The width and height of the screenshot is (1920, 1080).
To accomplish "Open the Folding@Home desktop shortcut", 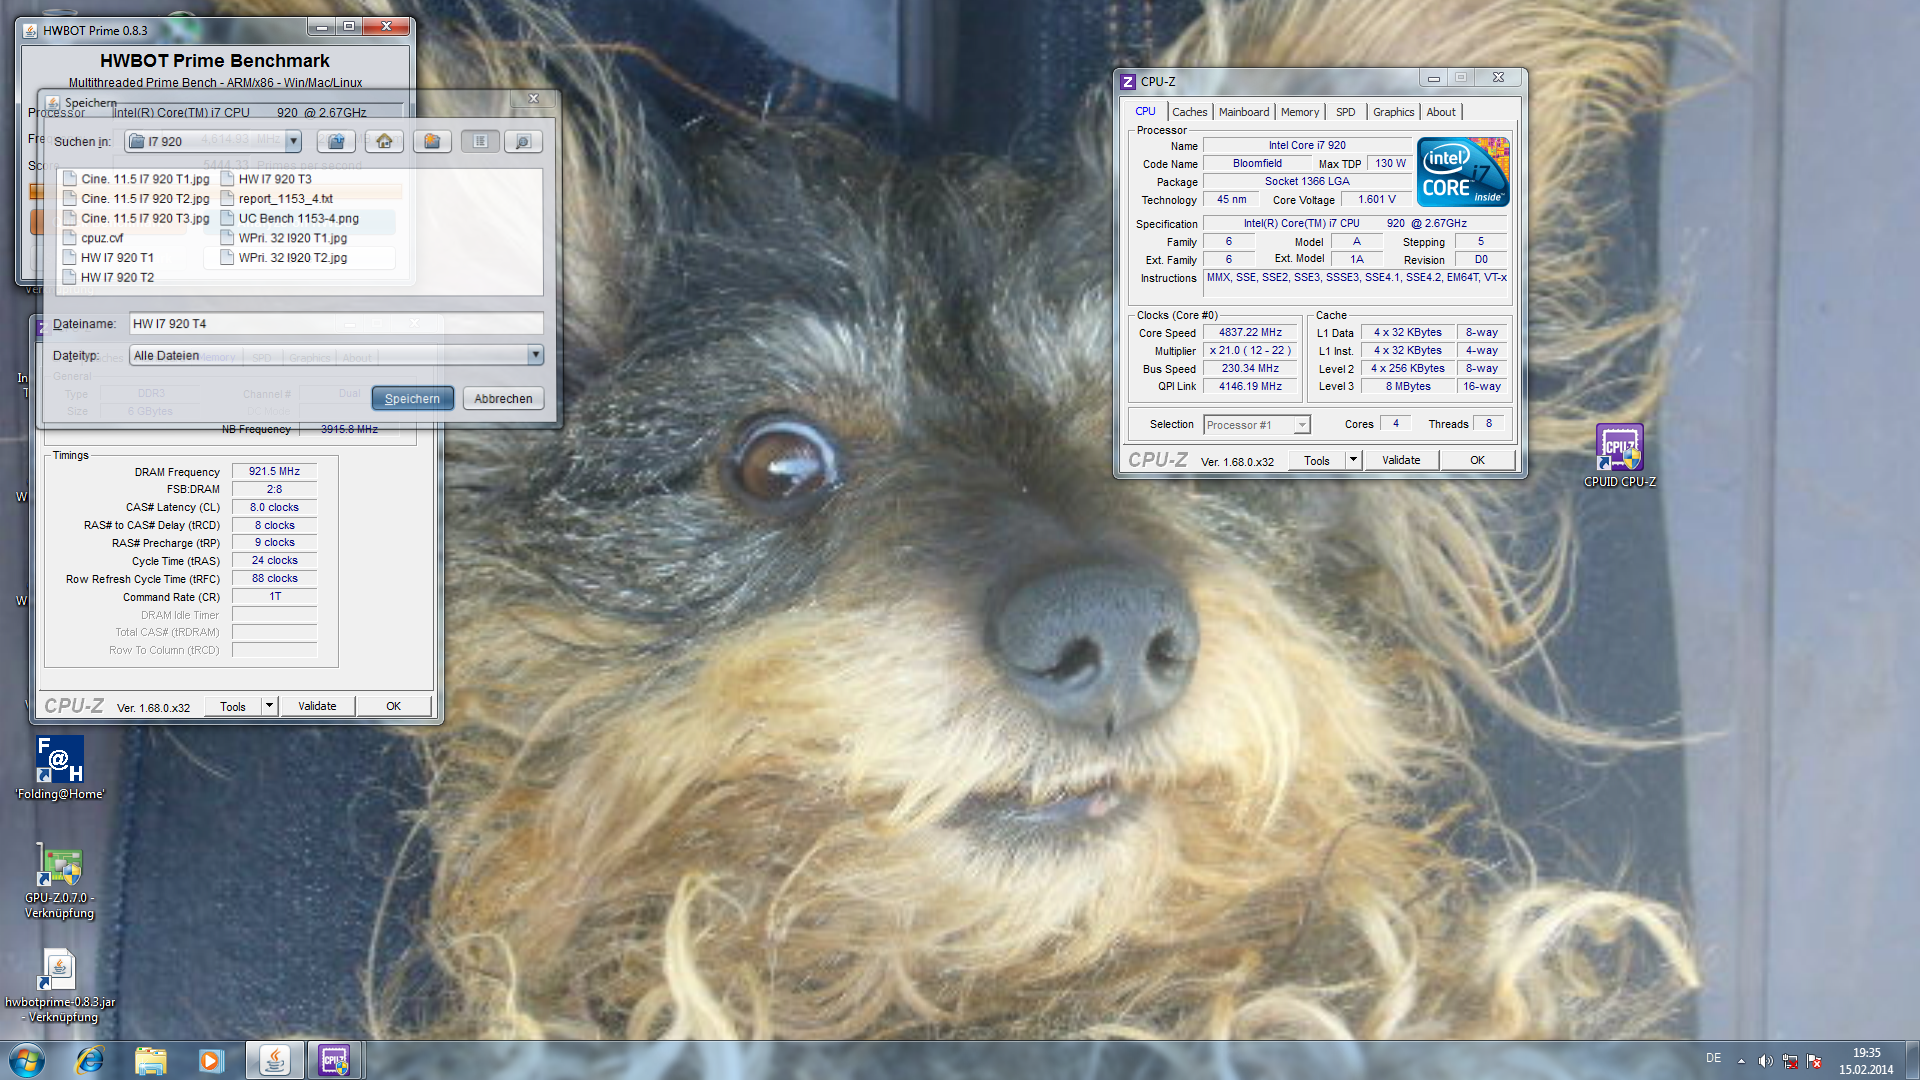I will click(60, 768).
